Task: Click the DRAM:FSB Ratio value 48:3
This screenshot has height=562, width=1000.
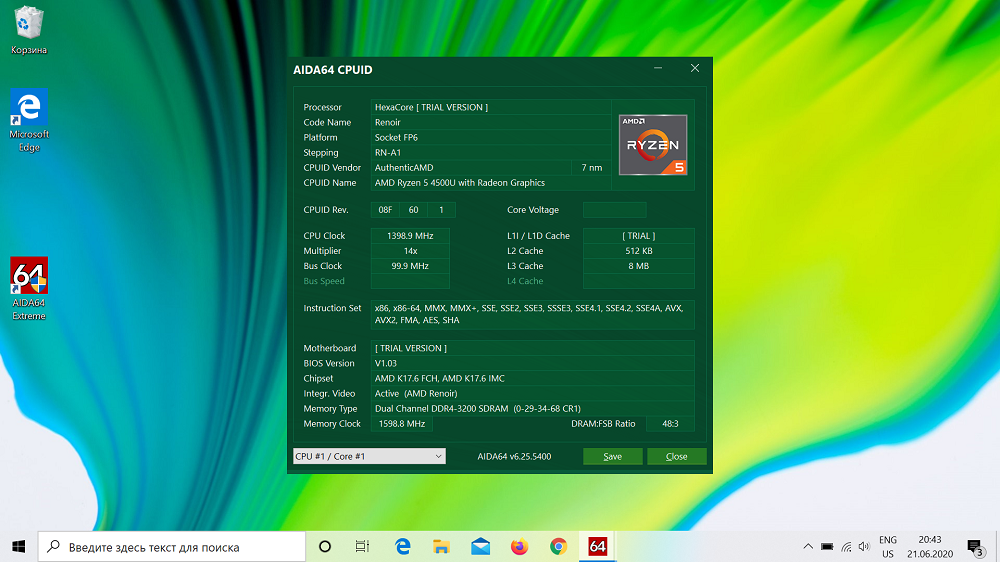Action: [670, 424]
